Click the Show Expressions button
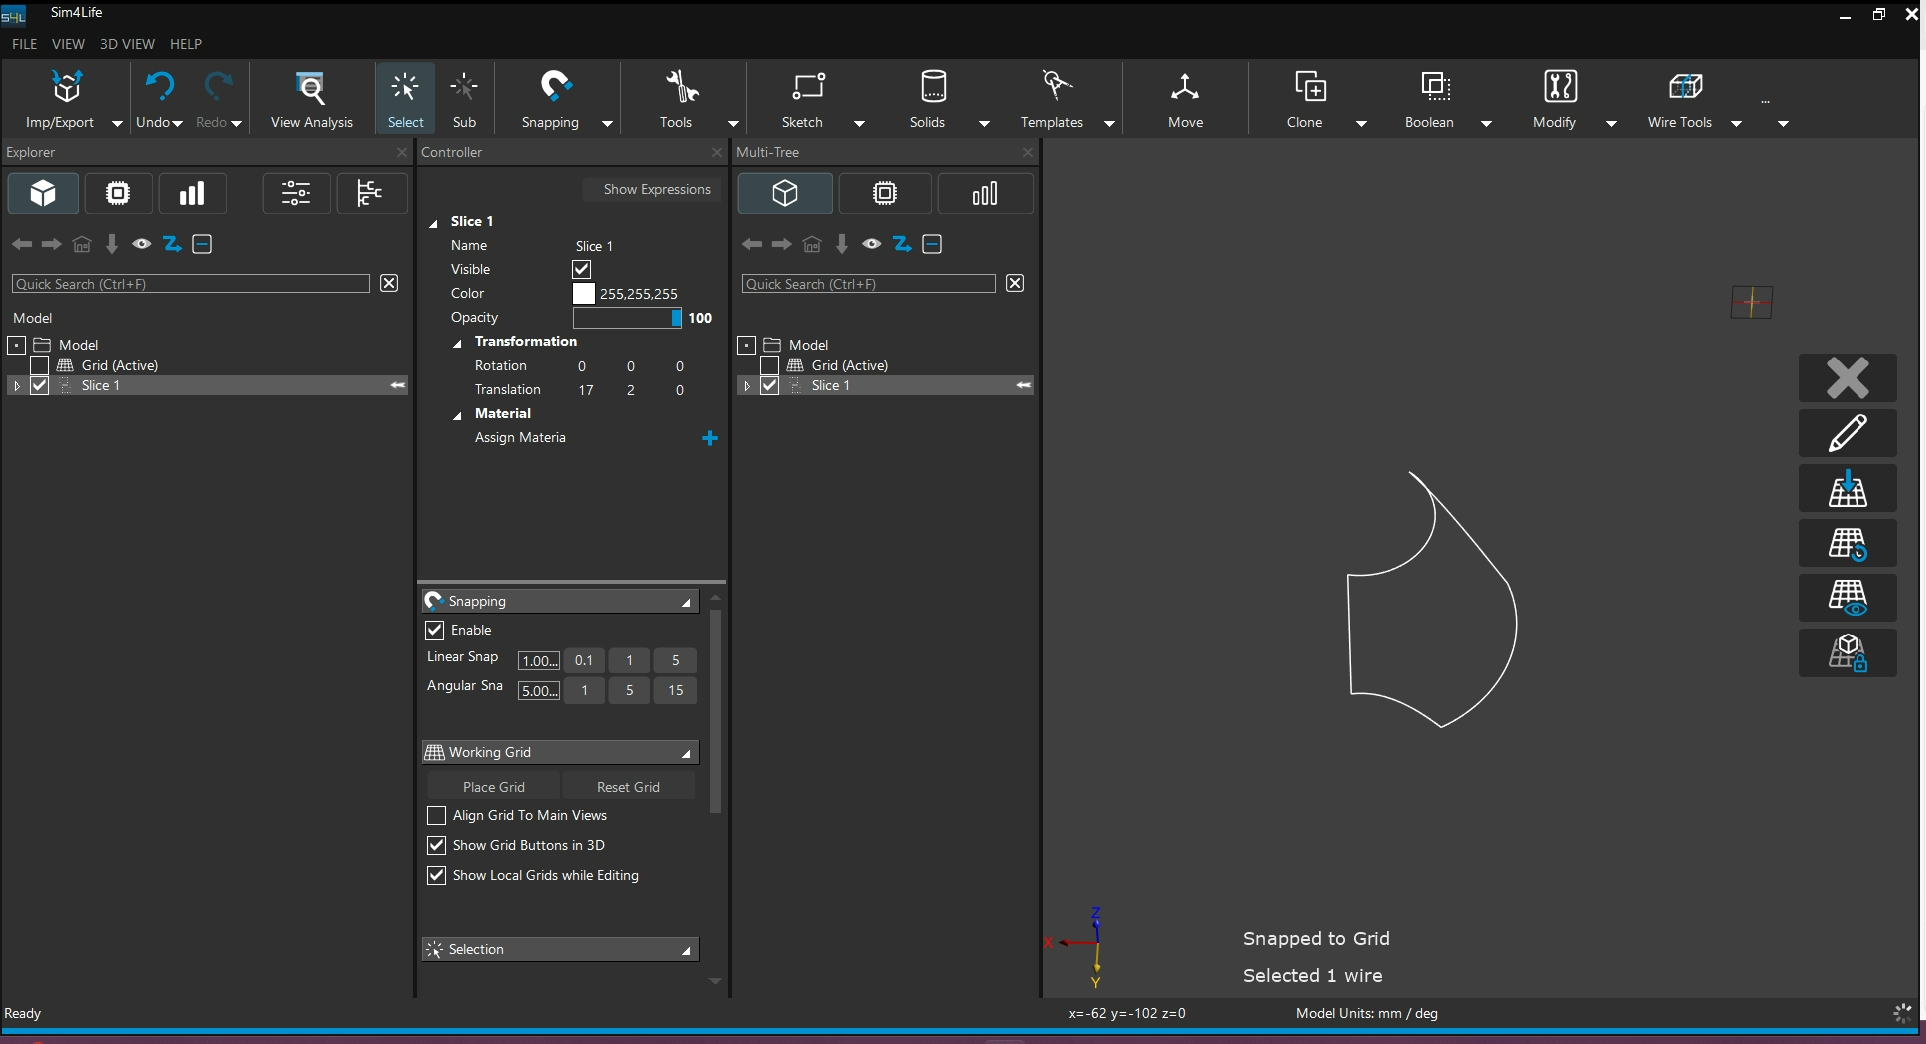1926x1044 pixels. point(656,189)
